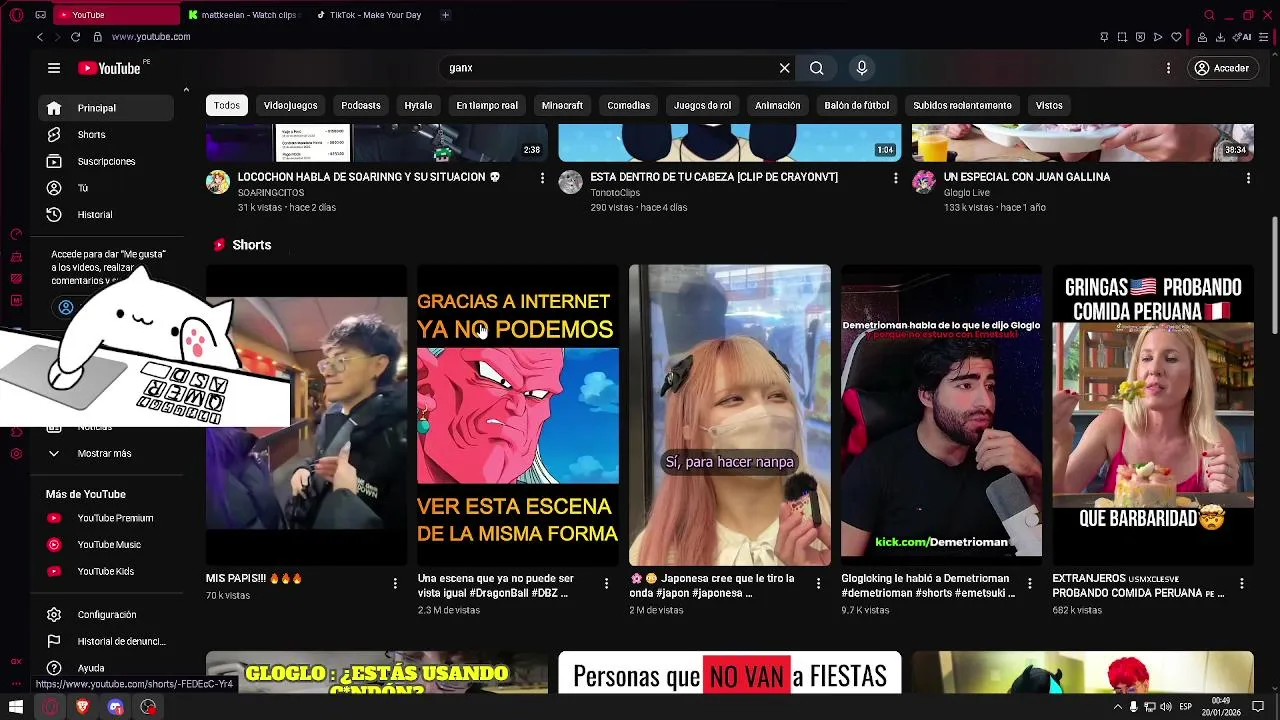Select the Animación filter chip
Screen dimensions: 1280x720
point(777,105)
